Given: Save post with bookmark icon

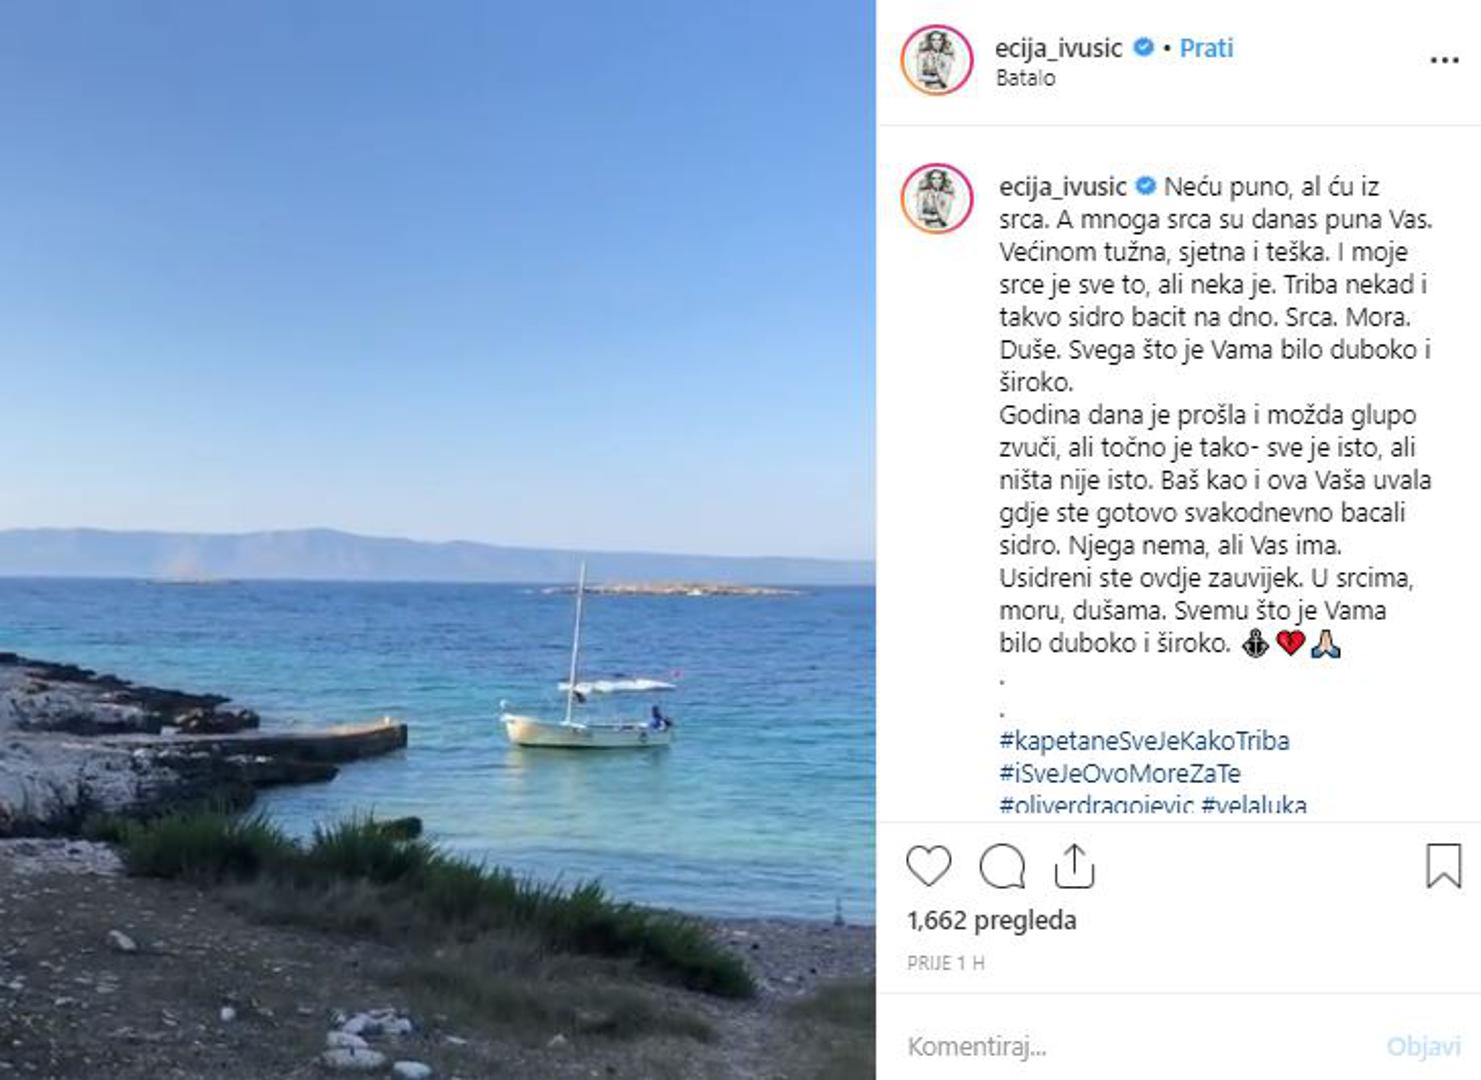Looking at the screenshot, I should [x=1444, y=866].
